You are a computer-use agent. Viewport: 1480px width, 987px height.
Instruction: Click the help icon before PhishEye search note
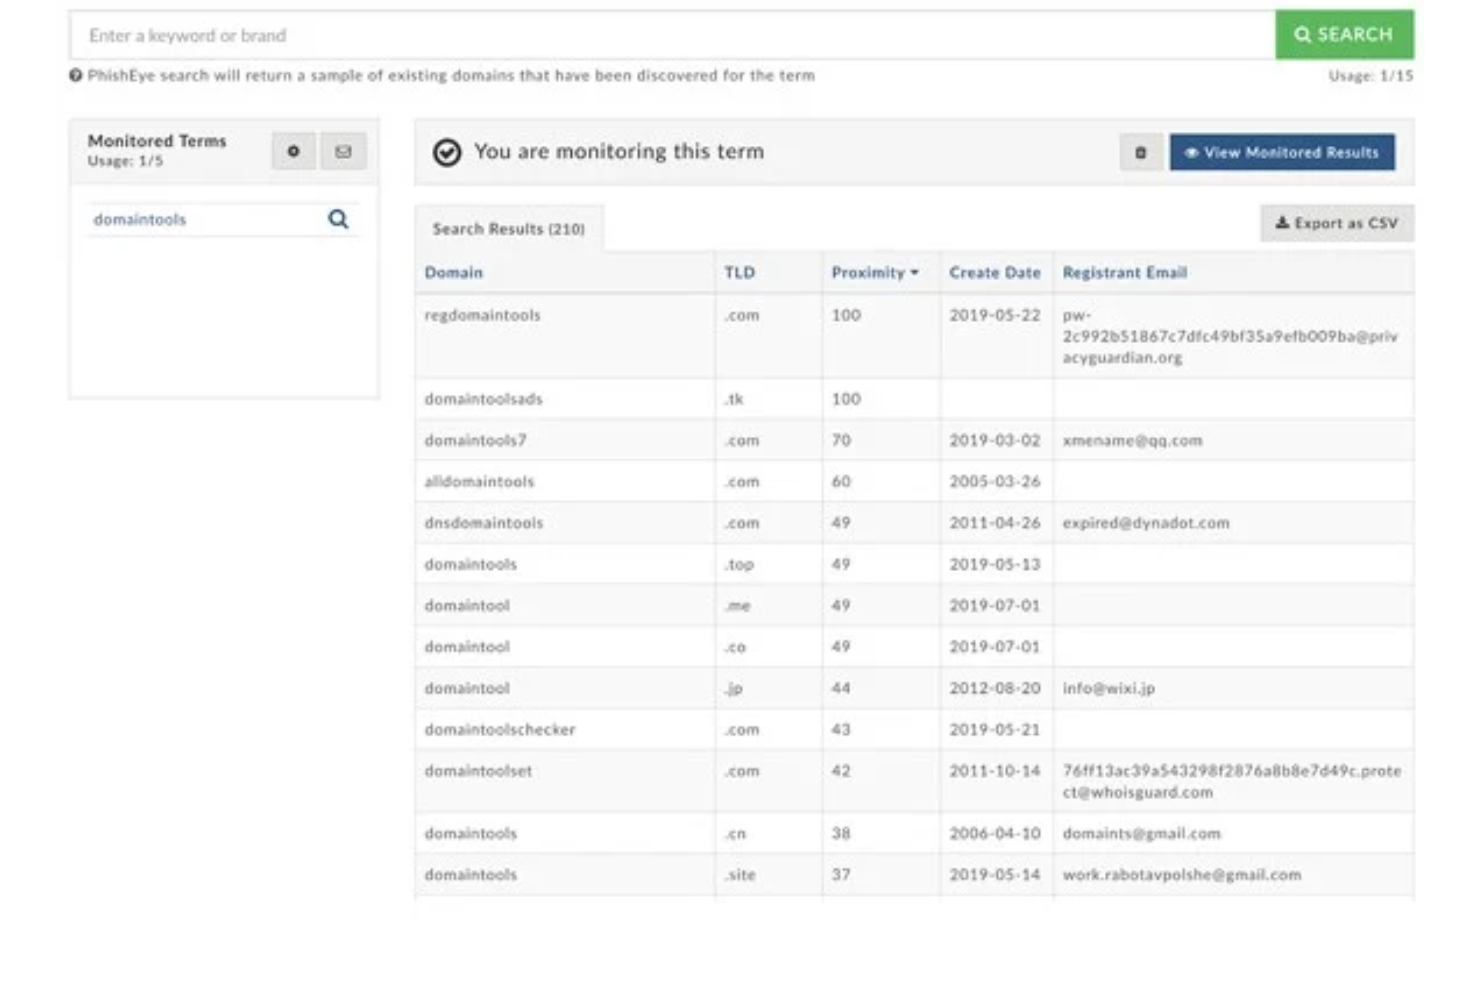pyautogui.click(x=76, y=75)
